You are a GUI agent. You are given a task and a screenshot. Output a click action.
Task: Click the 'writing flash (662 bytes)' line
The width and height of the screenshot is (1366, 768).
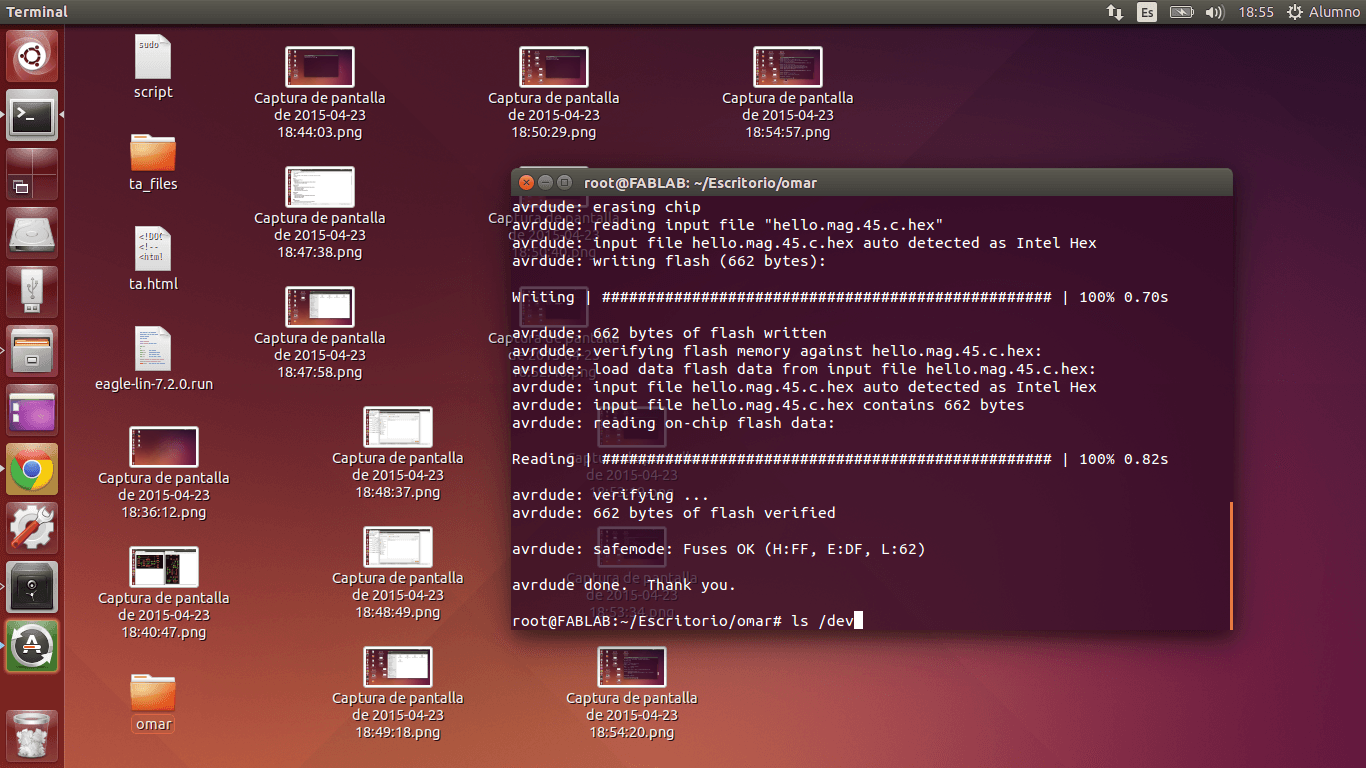click(x=669, y=261)
